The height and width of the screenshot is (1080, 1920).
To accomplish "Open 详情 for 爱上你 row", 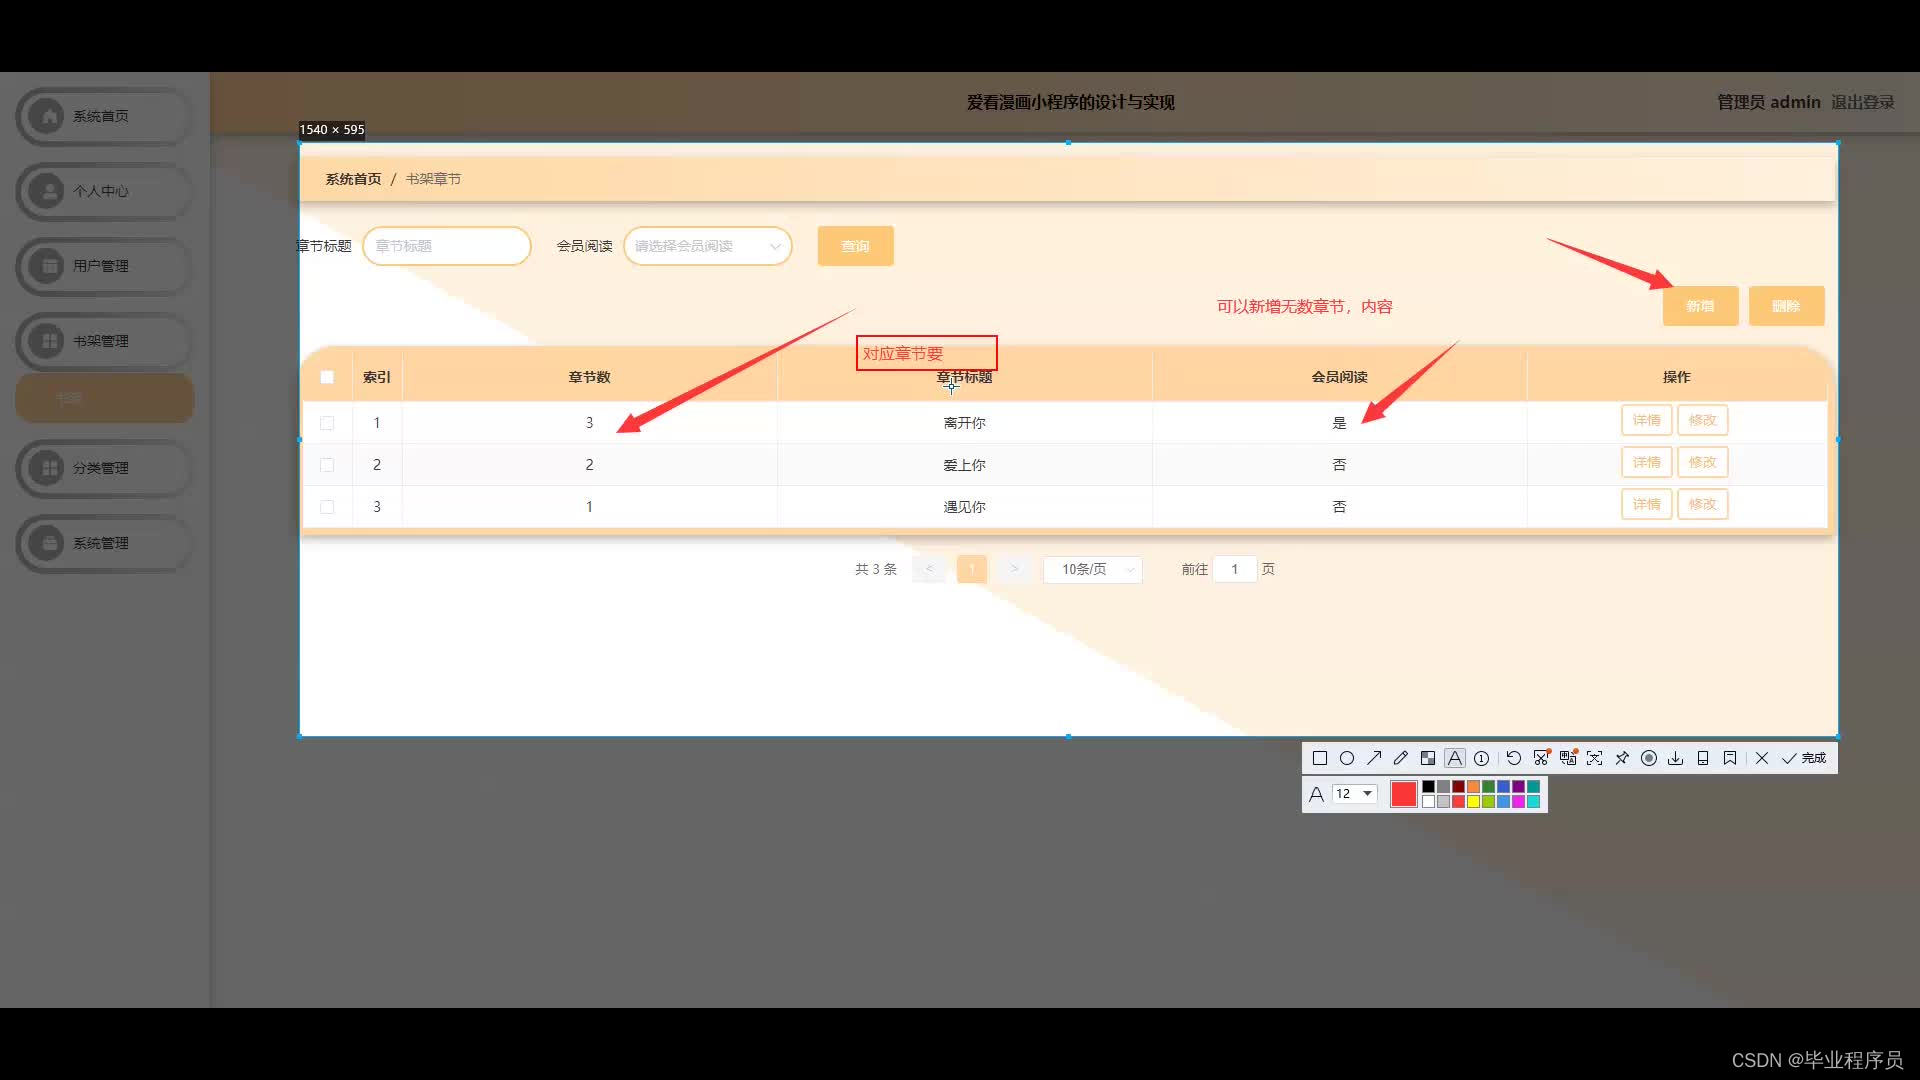I will pyautogui.click(x=1646, y=462).
